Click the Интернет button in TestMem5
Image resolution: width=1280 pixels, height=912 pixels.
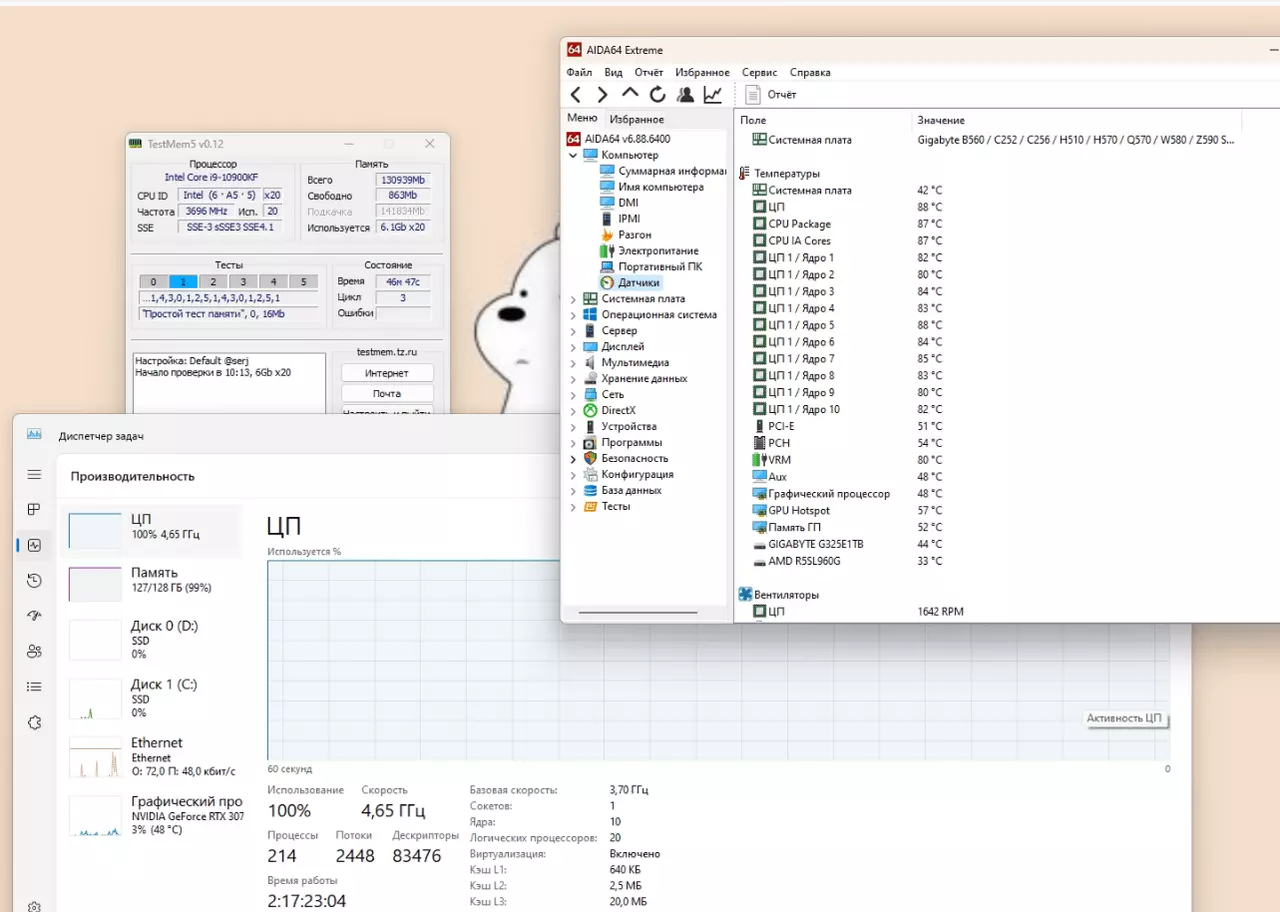click(x=387, y=373)
